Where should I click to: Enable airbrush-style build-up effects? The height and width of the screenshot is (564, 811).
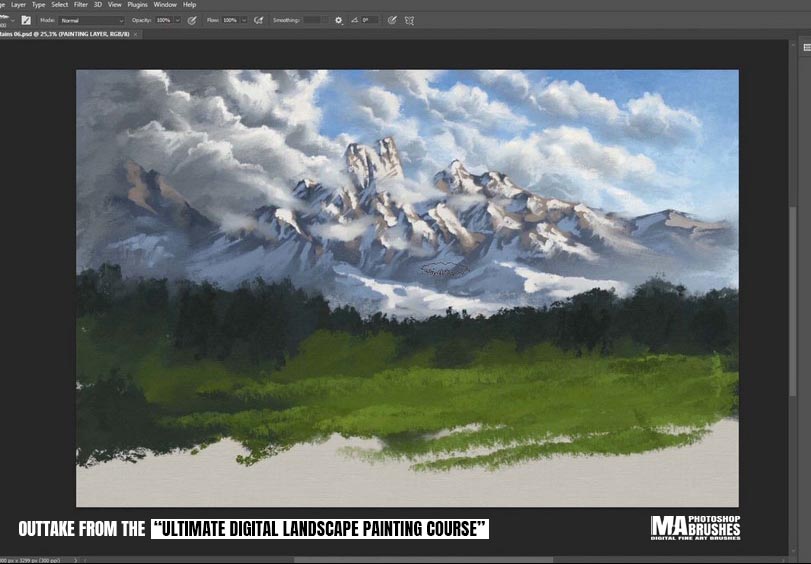259,20
